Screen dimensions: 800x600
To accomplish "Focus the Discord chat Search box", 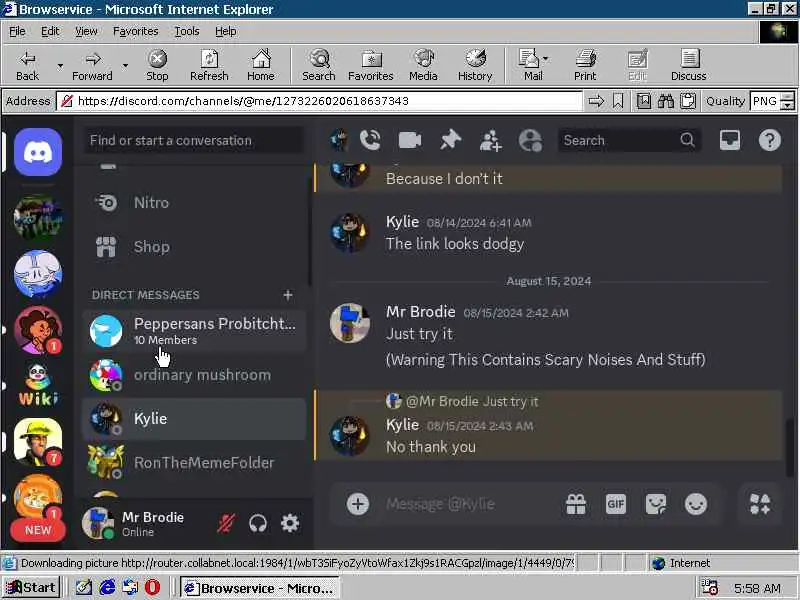I will [630, 140].
